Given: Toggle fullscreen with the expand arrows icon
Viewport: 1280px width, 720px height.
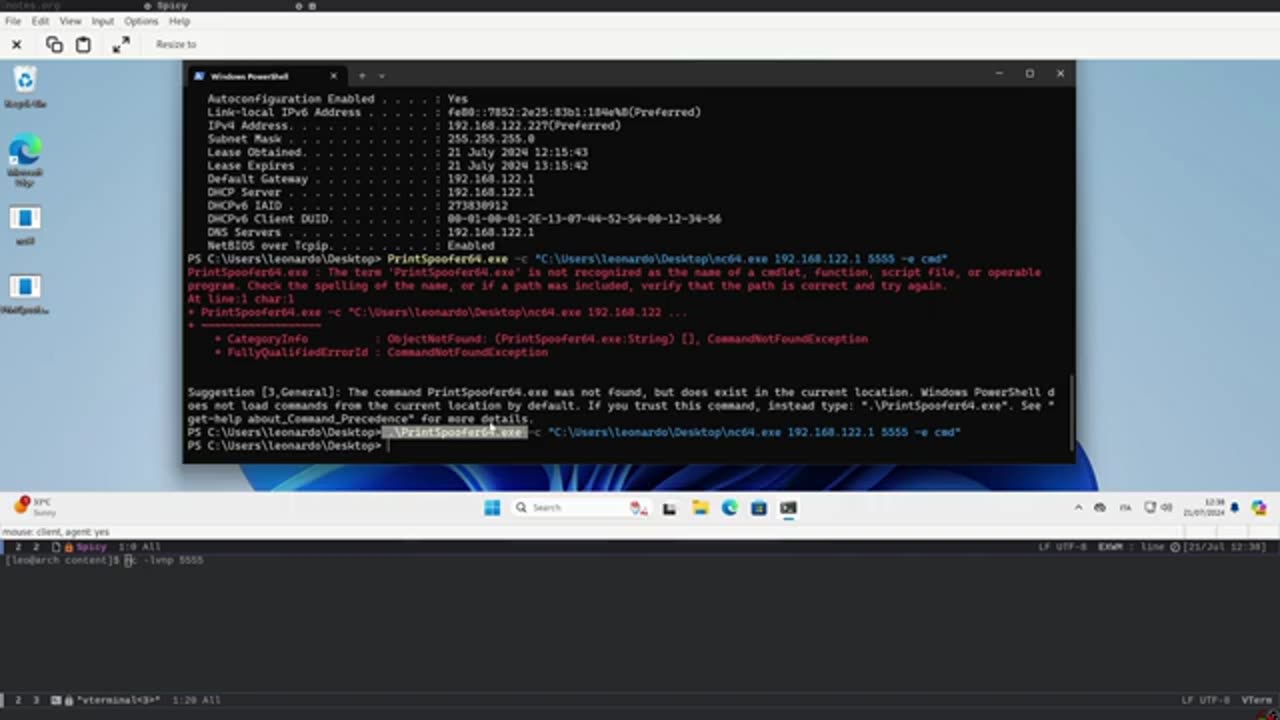Looking at the screenshot, I should point(121,44).
